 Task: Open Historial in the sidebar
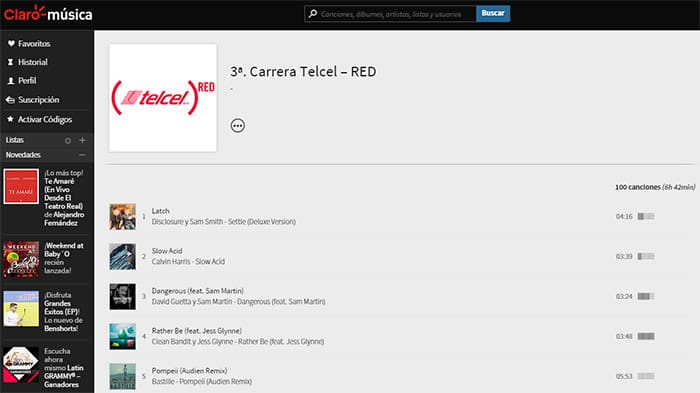(33, 62)
